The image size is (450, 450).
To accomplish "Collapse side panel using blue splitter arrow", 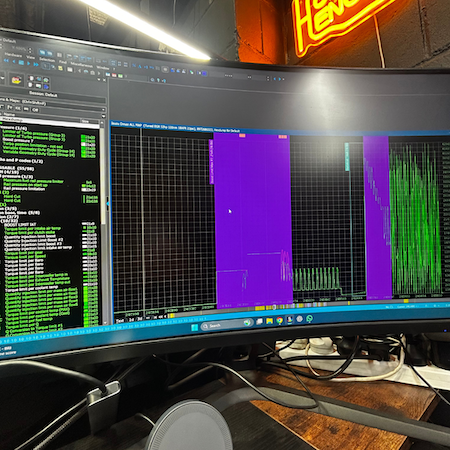I will [x=107, y=203].
